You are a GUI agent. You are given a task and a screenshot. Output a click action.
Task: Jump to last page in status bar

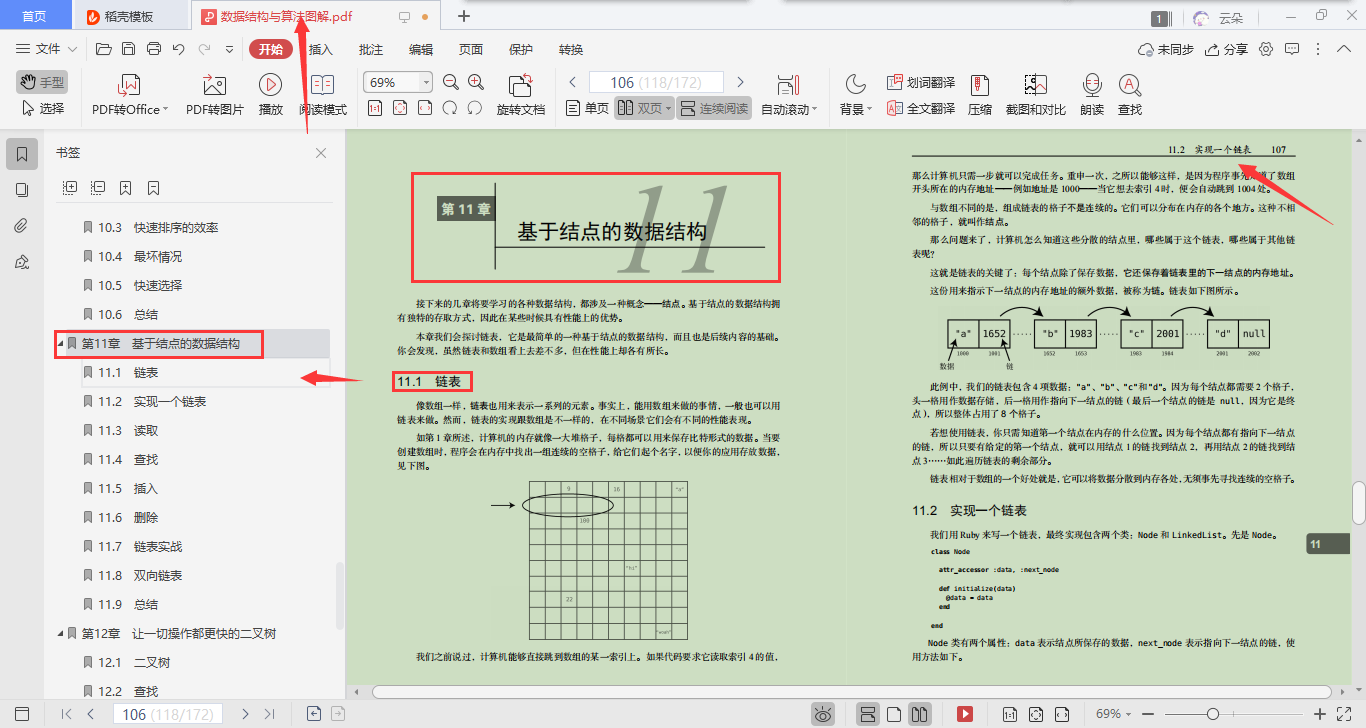point(269,714)
